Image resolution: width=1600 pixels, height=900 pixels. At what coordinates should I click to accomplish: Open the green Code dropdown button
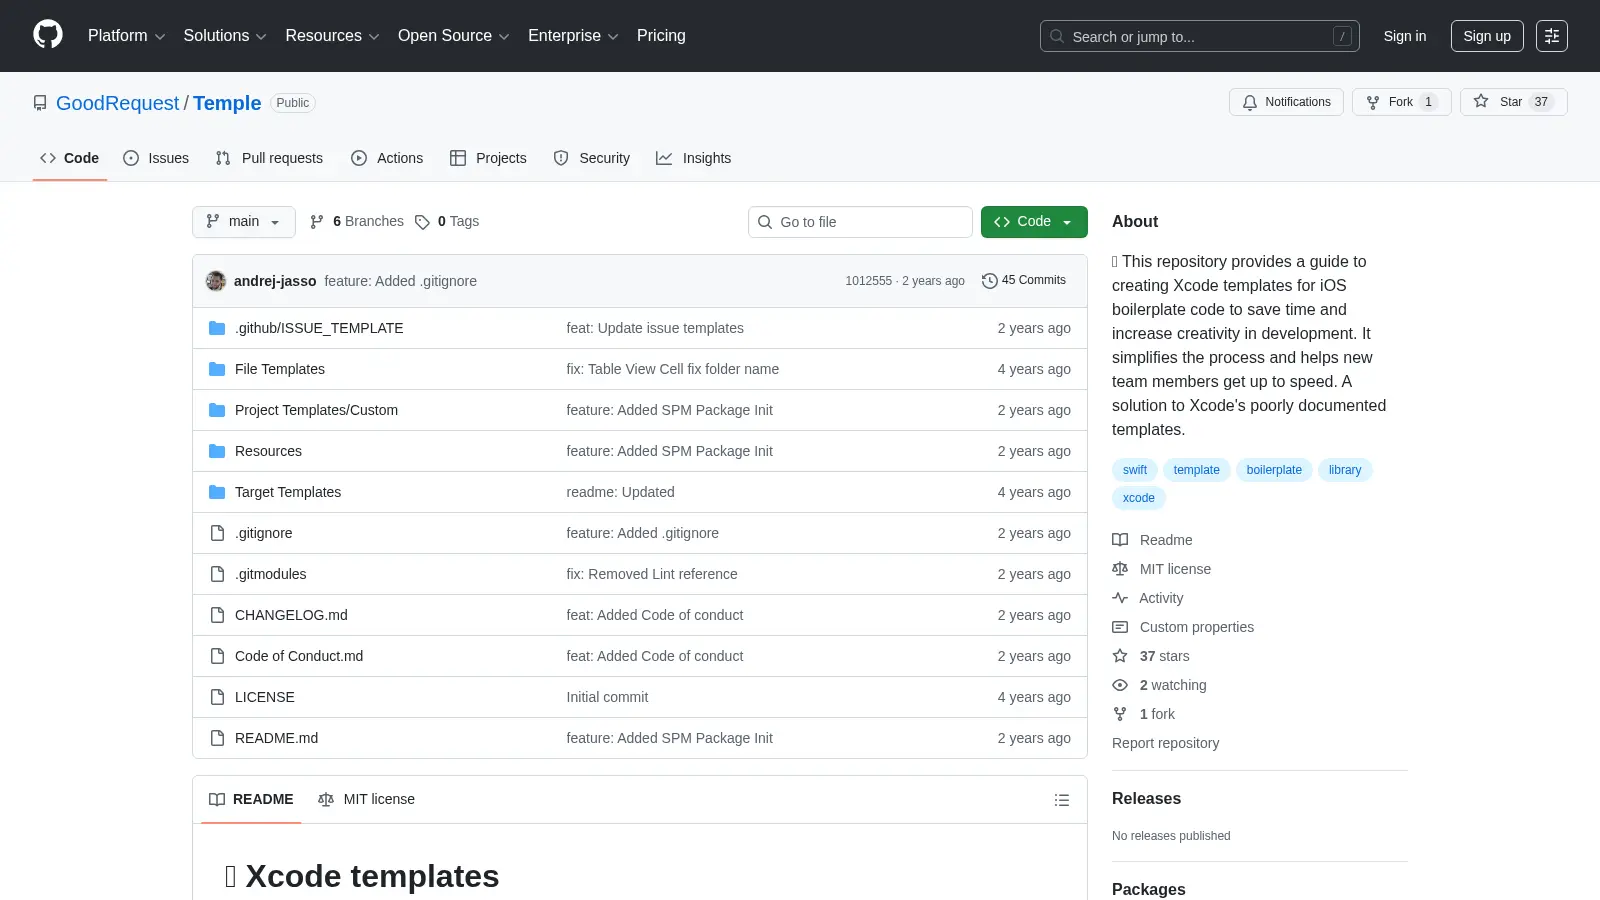[1034, 222]
